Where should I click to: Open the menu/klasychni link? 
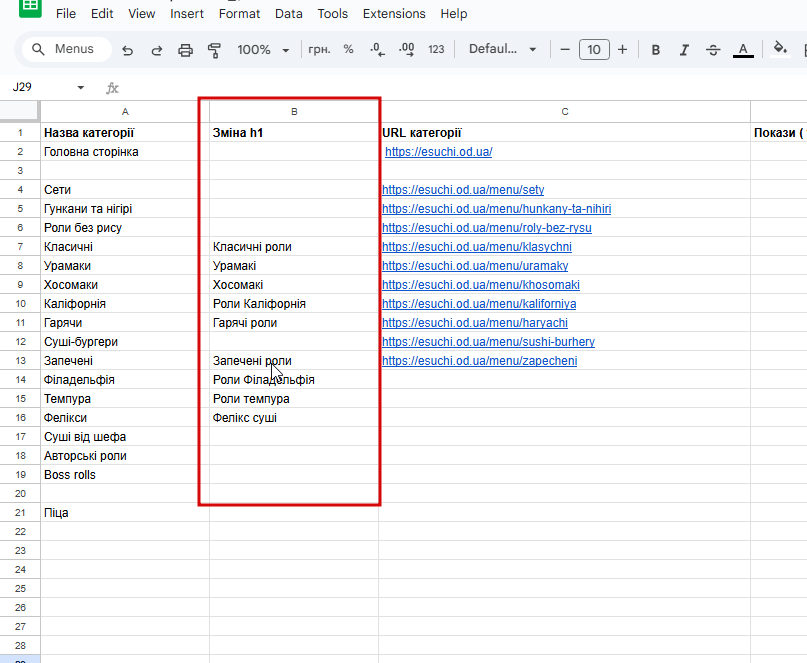pos(477,247)
